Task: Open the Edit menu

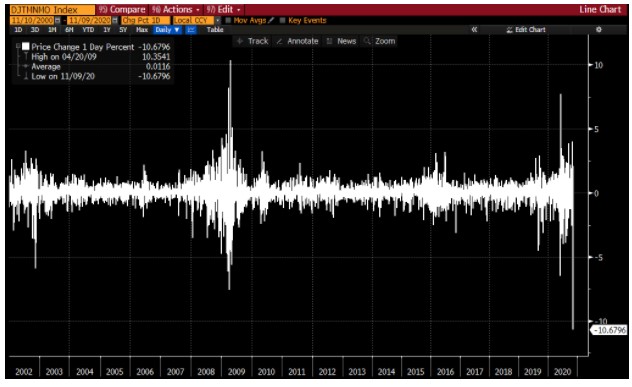Action: (223, 10)
